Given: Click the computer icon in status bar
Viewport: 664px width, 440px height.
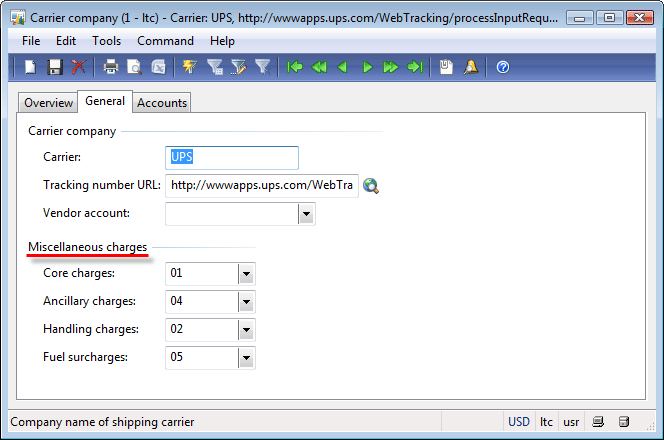Looking at the screenshot, I should click(x=598, y=422).
